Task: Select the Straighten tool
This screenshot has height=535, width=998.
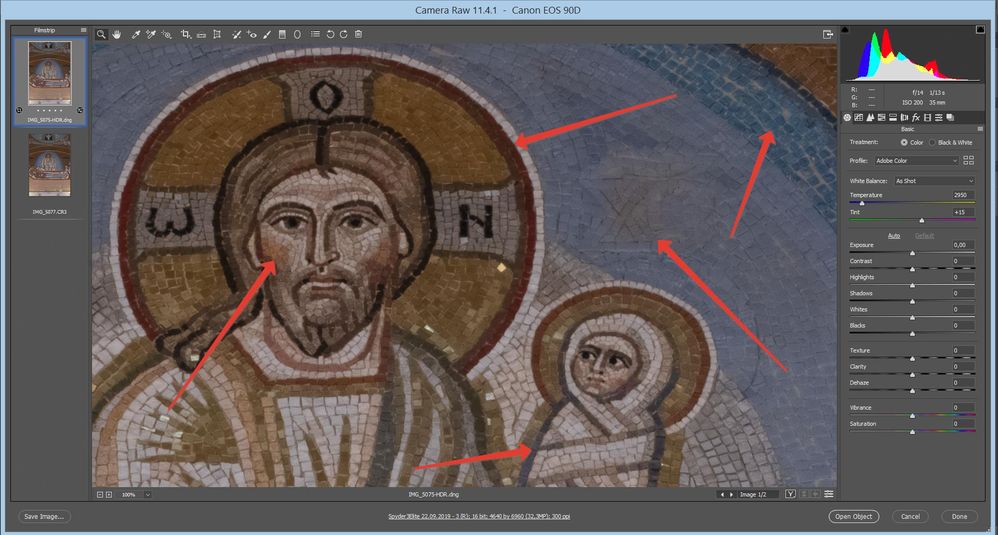Action: pyautogui.click(x=201, y=34)
